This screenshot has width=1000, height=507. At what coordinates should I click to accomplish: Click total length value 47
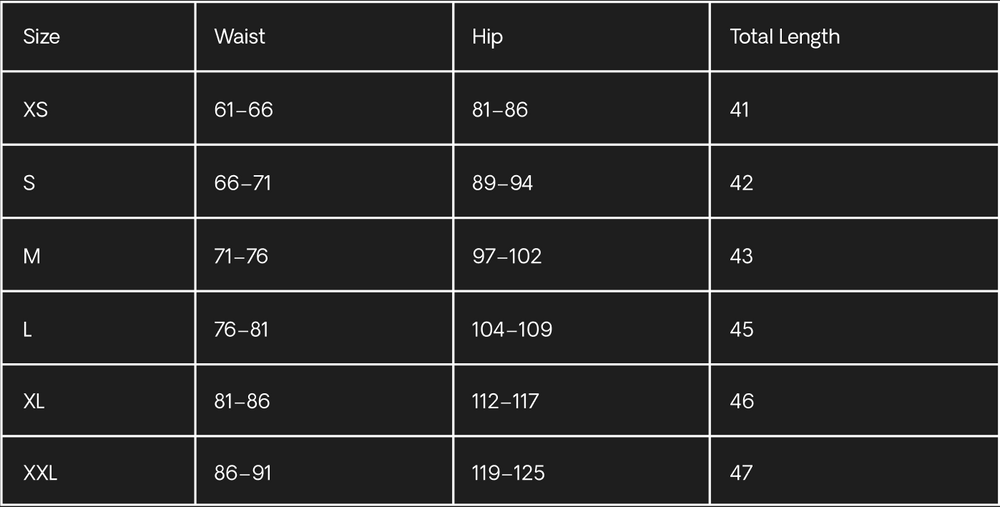(x=741, y=473)
